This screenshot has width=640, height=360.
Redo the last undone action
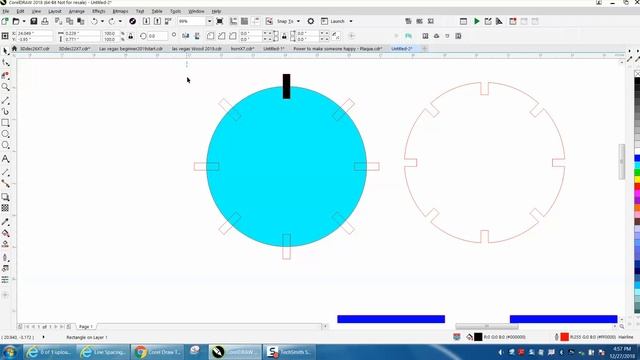point(112,21)
